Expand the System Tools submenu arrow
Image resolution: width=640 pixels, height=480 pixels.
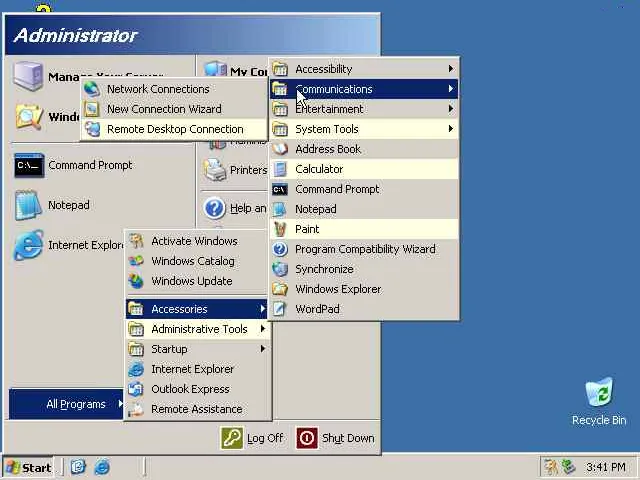[451, 129]
